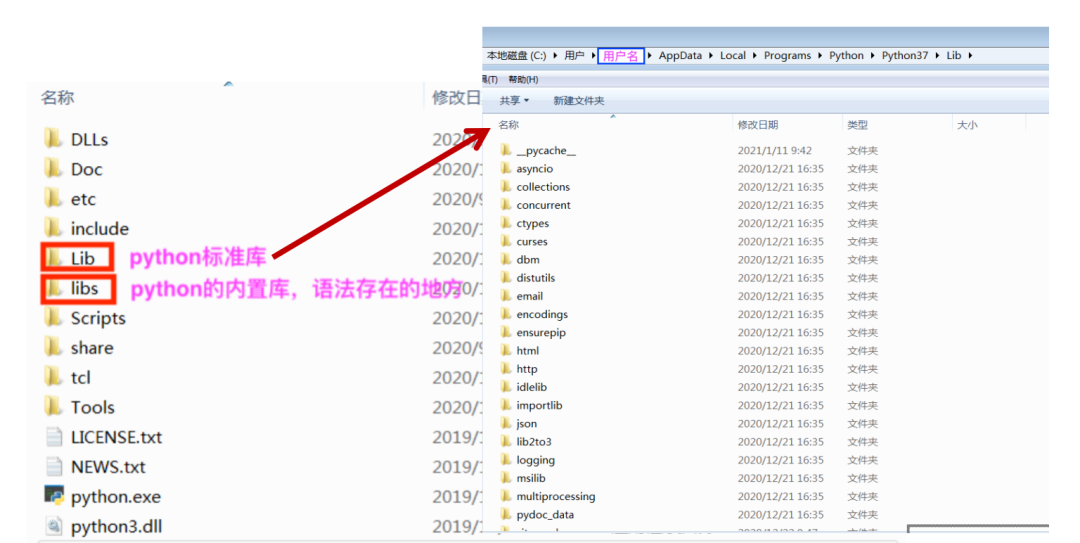The image size is (1080, 543).
Task: Navigate to 用户名 breadcrumb segment
Action: point(621,56)
